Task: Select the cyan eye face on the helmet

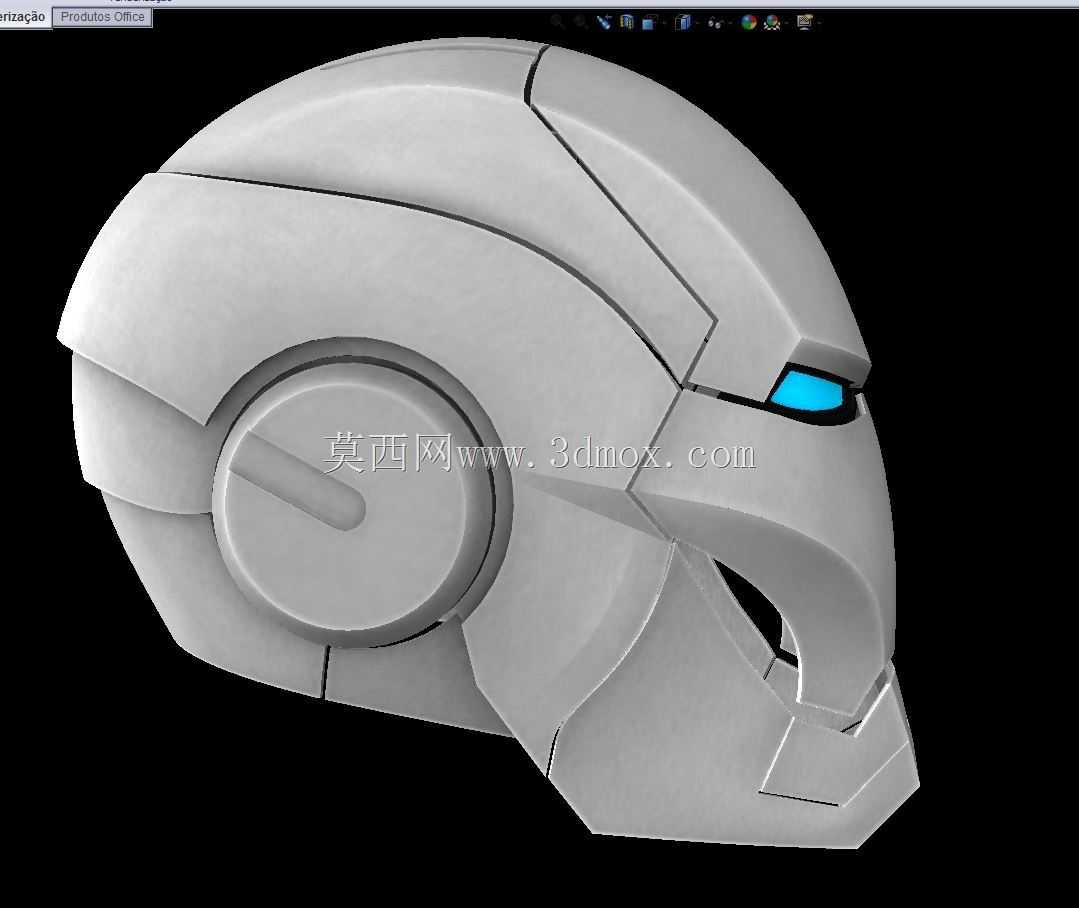Action: tap(806, 390)
